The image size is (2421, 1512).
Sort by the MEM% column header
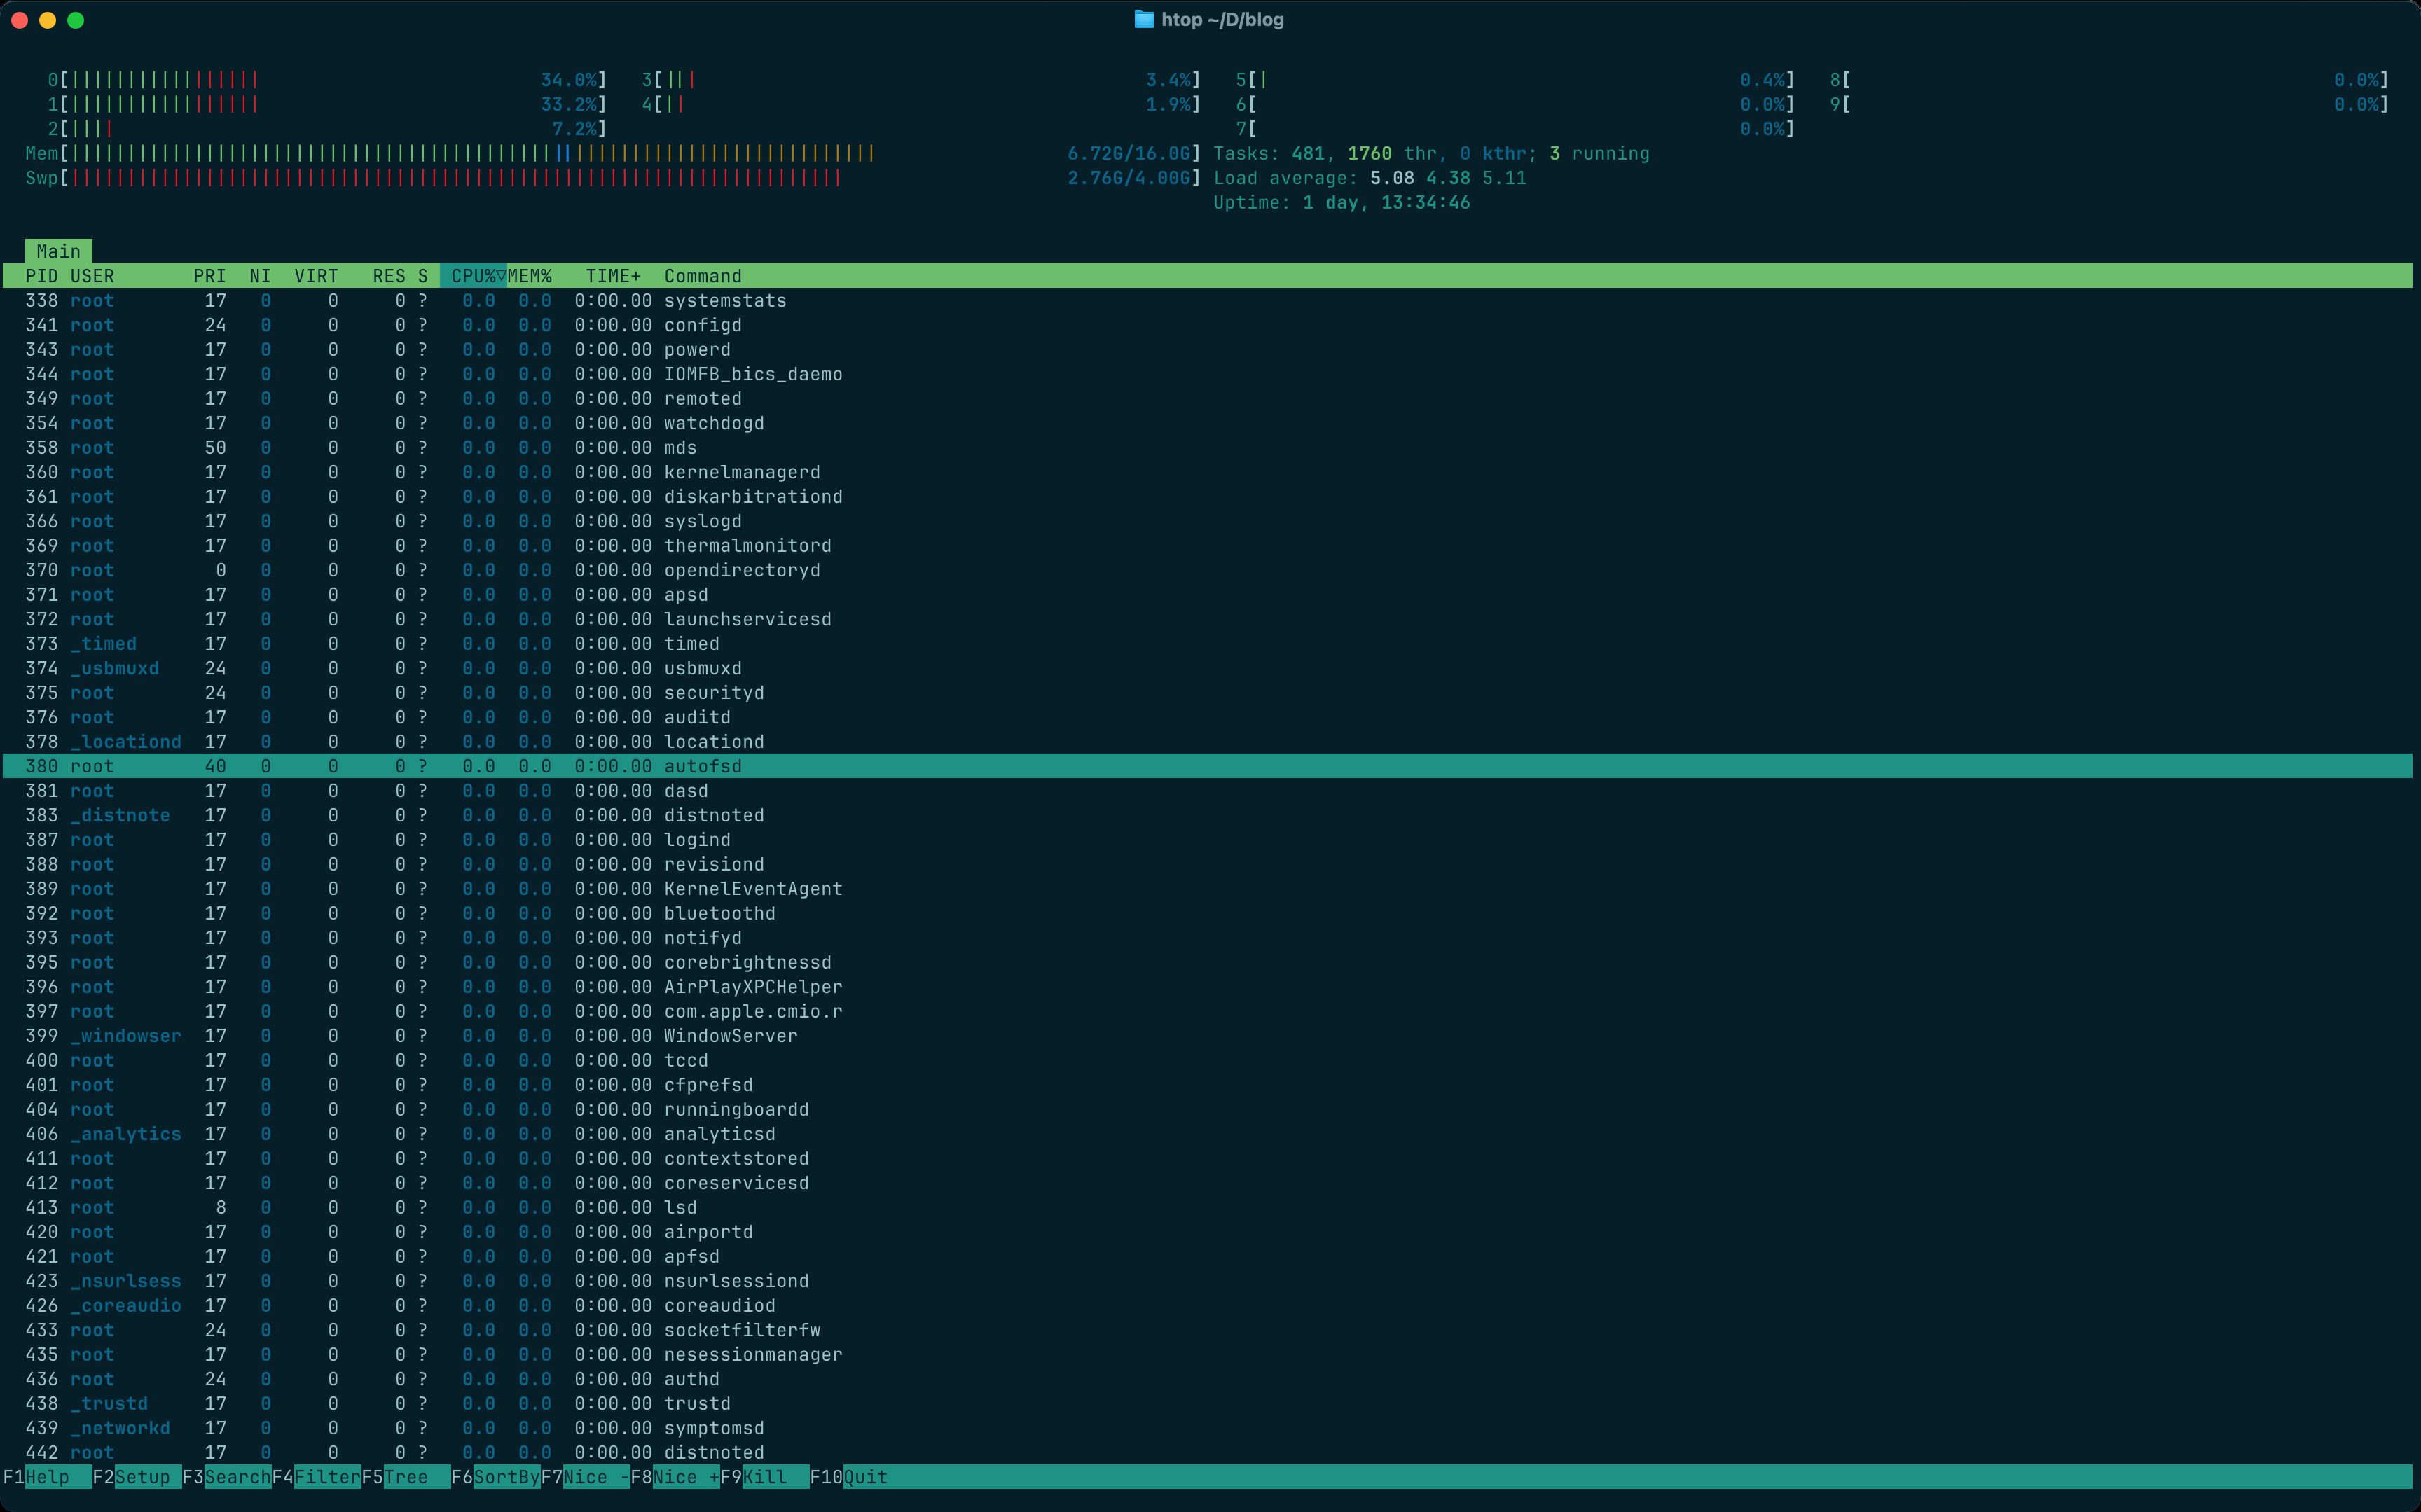click(530, 276)
